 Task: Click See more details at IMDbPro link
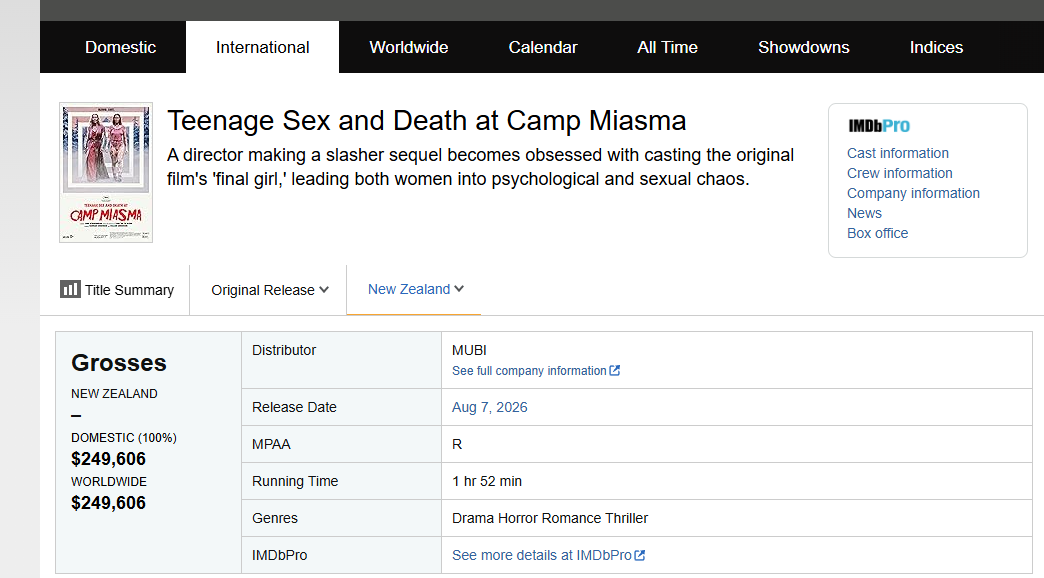[x=541, y=555]
